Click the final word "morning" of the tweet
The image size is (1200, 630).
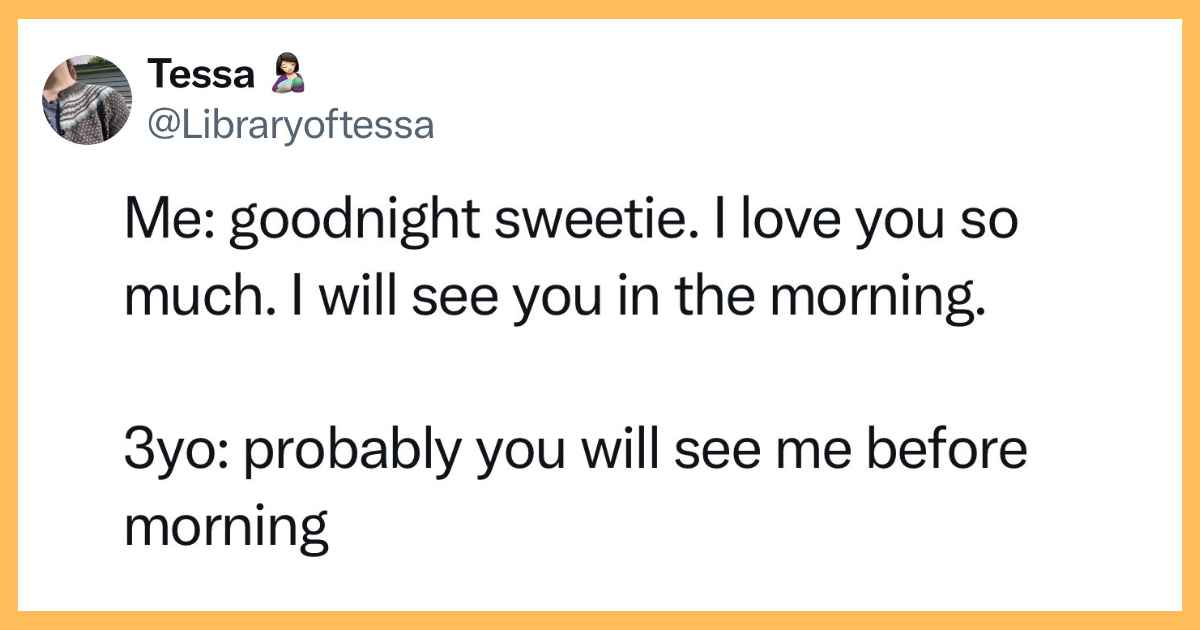tap(226, 527)
